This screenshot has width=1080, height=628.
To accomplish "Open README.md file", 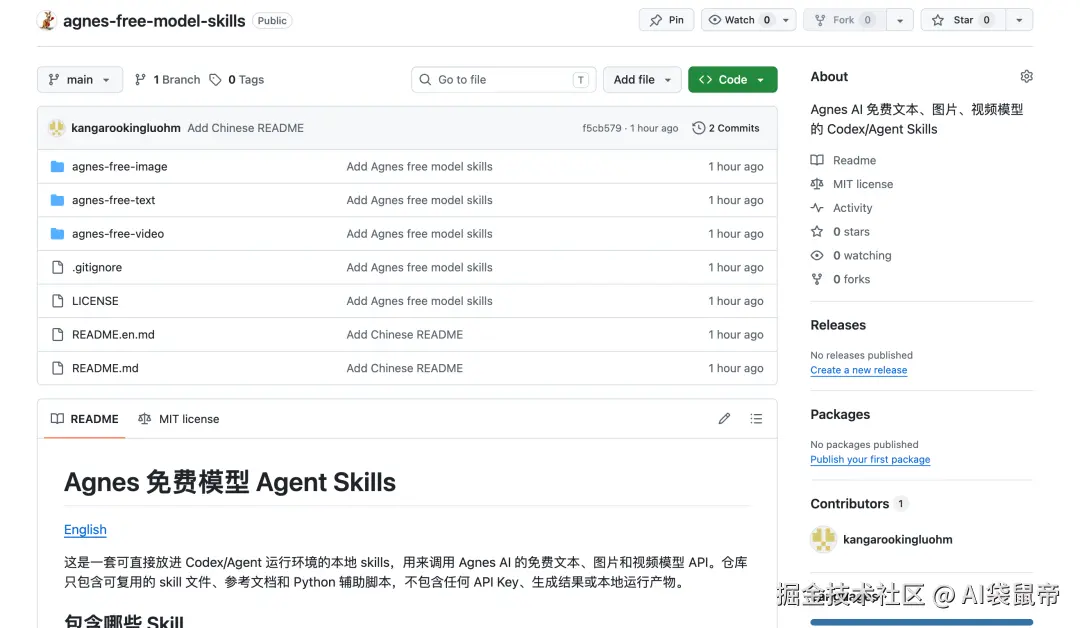I will tap(105, 368).
